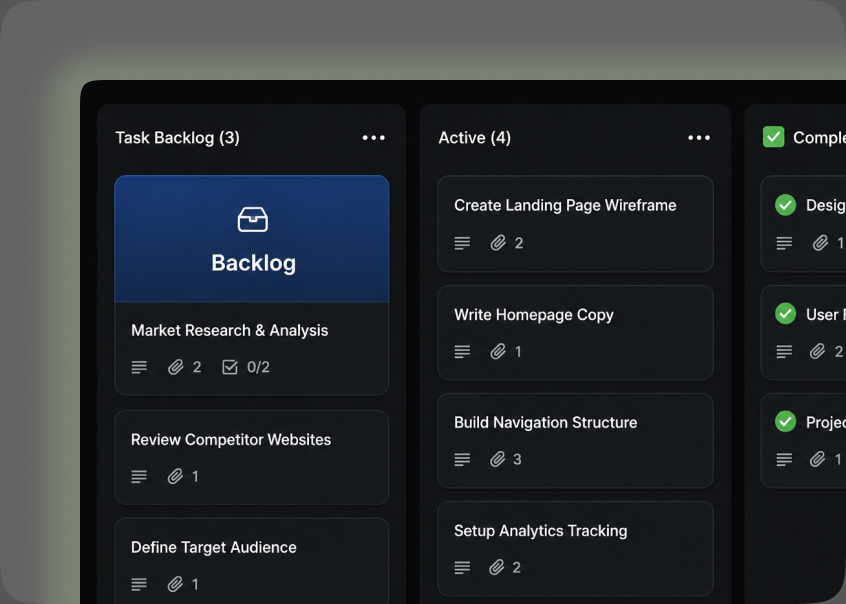Image resolution: width=846 pixels, height=604 pixels.
Task: Click the paperclip icon on Write Homepage Copy
Action: click(x=498, y=351)
